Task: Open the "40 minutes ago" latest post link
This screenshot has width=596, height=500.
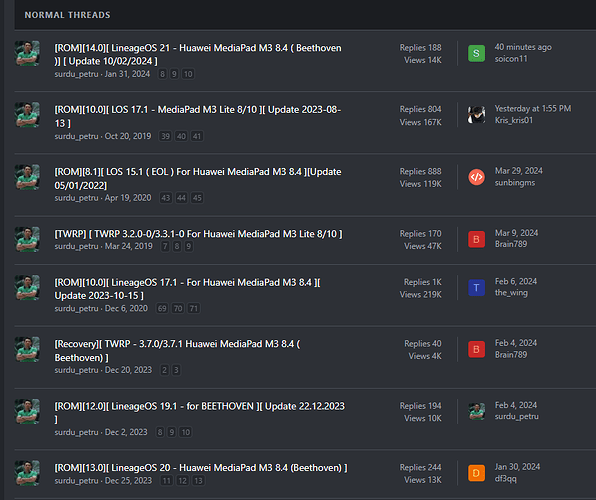Action: 523,47
